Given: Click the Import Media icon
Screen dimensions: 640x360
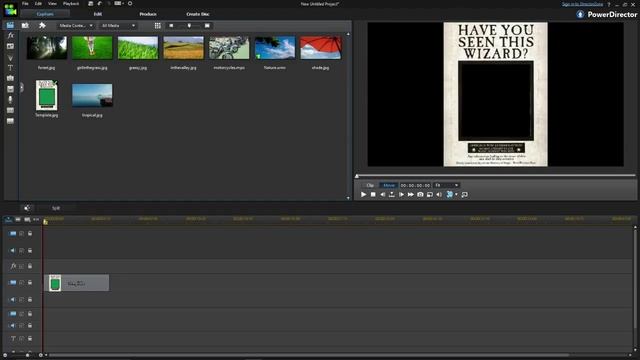Looking at the screenshot, I should [x=25, y=25].
